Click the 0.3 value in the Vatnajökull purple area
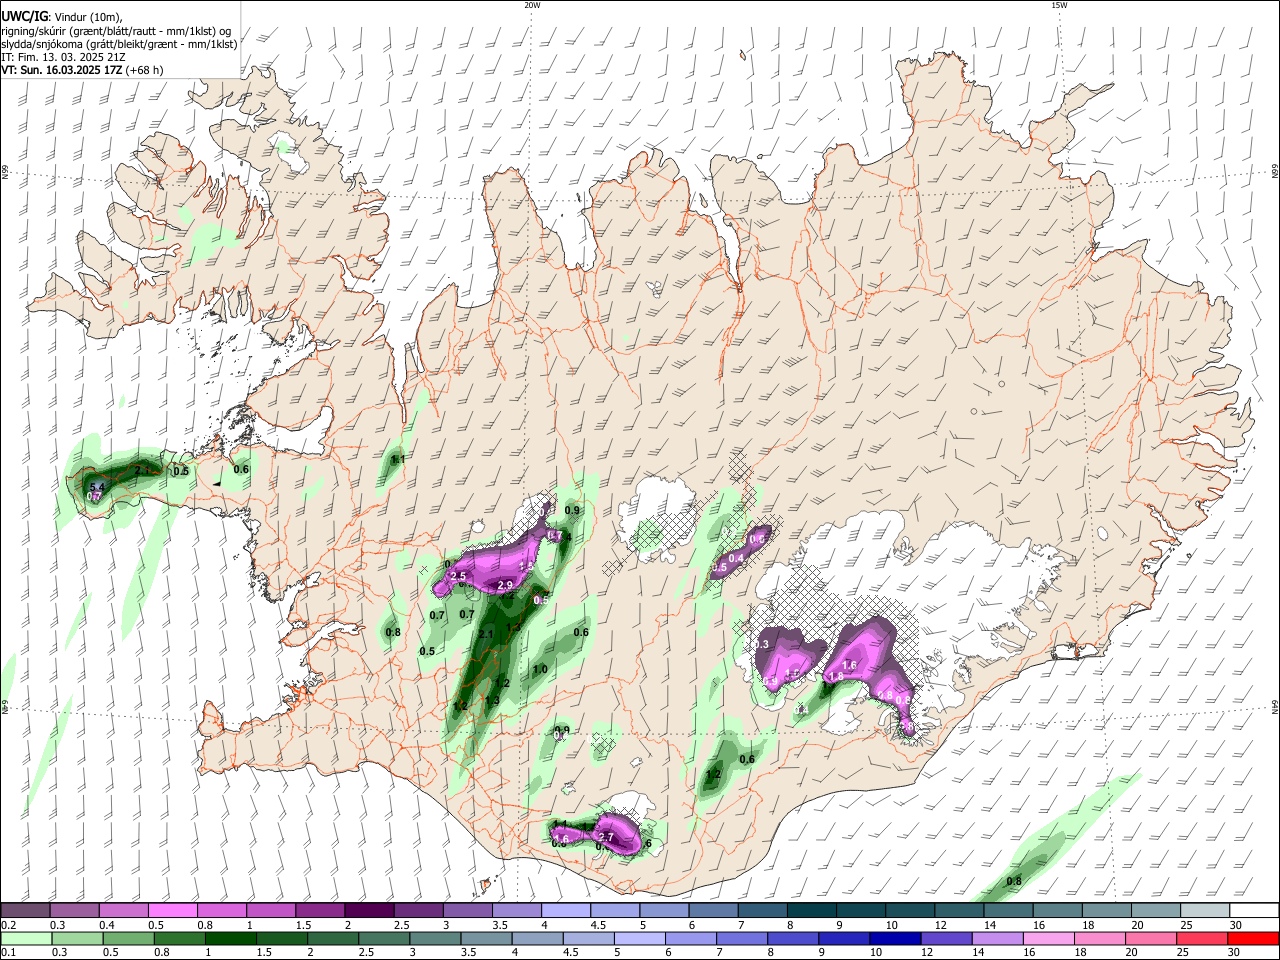Image resolution: width=1280 pixels, height=960 pixels. point(761,644)
